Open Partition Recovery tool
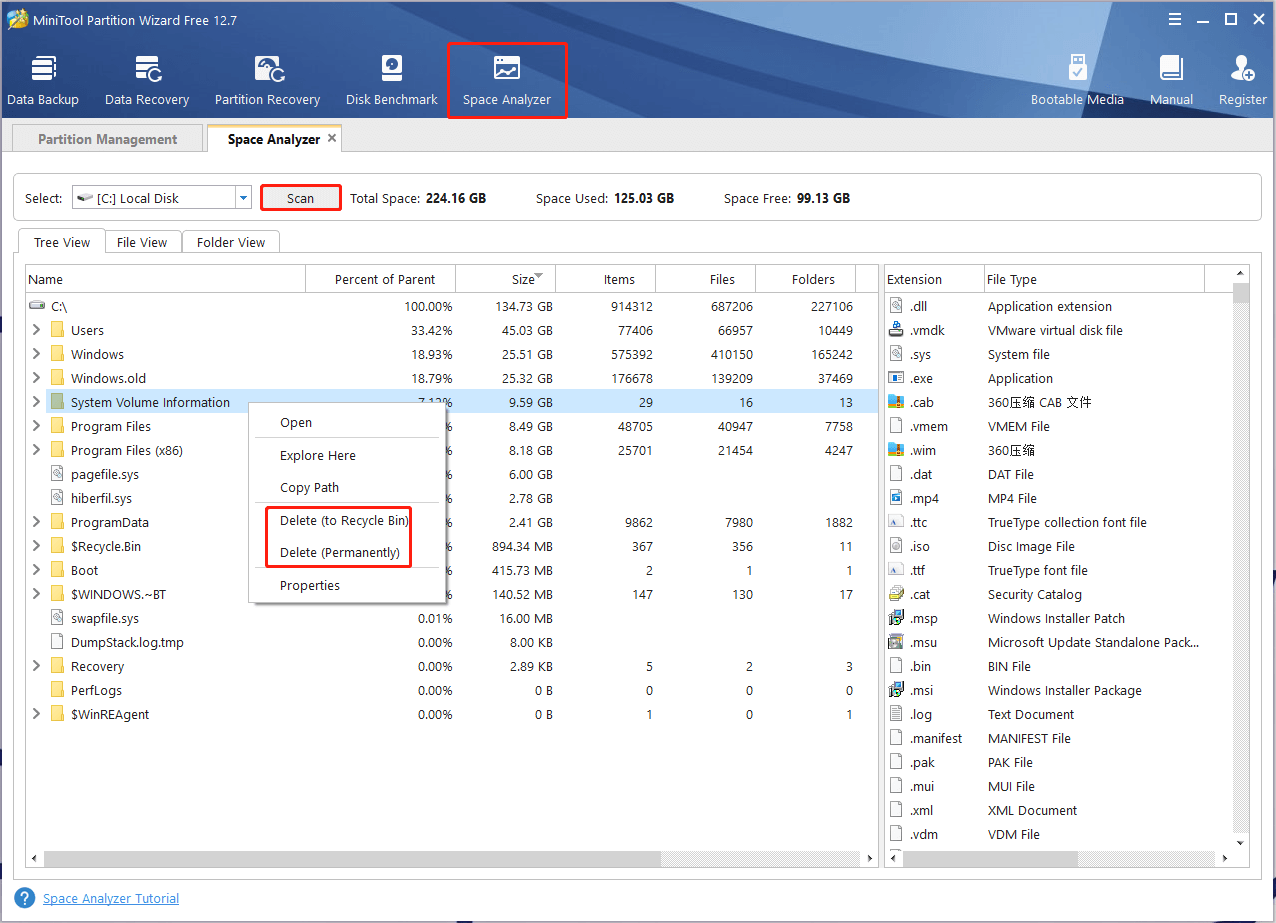The width and height of the screenshot is (1276, 923). click(267, 80)
